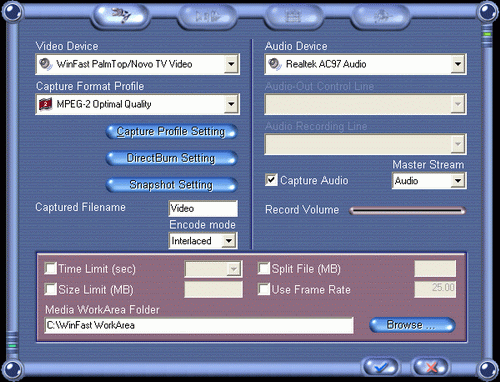Confirm settings with the blue checkmark icon
Screen dimensions: 500x382
tap(381, 367)
